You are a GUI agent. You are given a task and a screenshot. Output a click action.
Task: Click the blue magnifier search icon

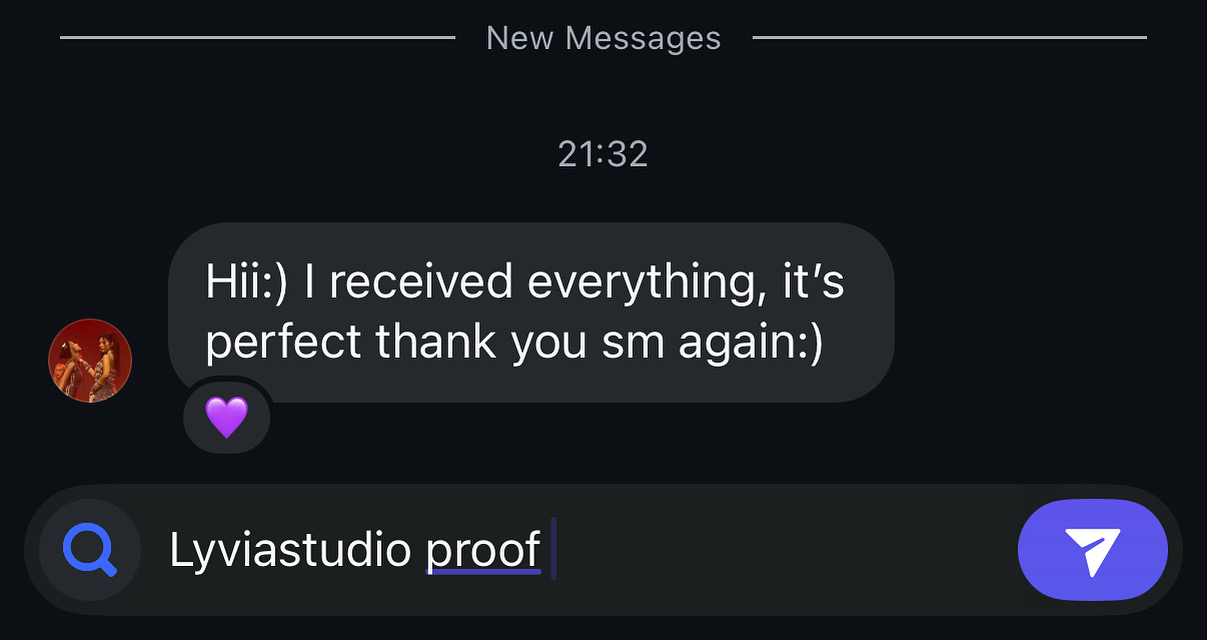(x=89, y=550)
